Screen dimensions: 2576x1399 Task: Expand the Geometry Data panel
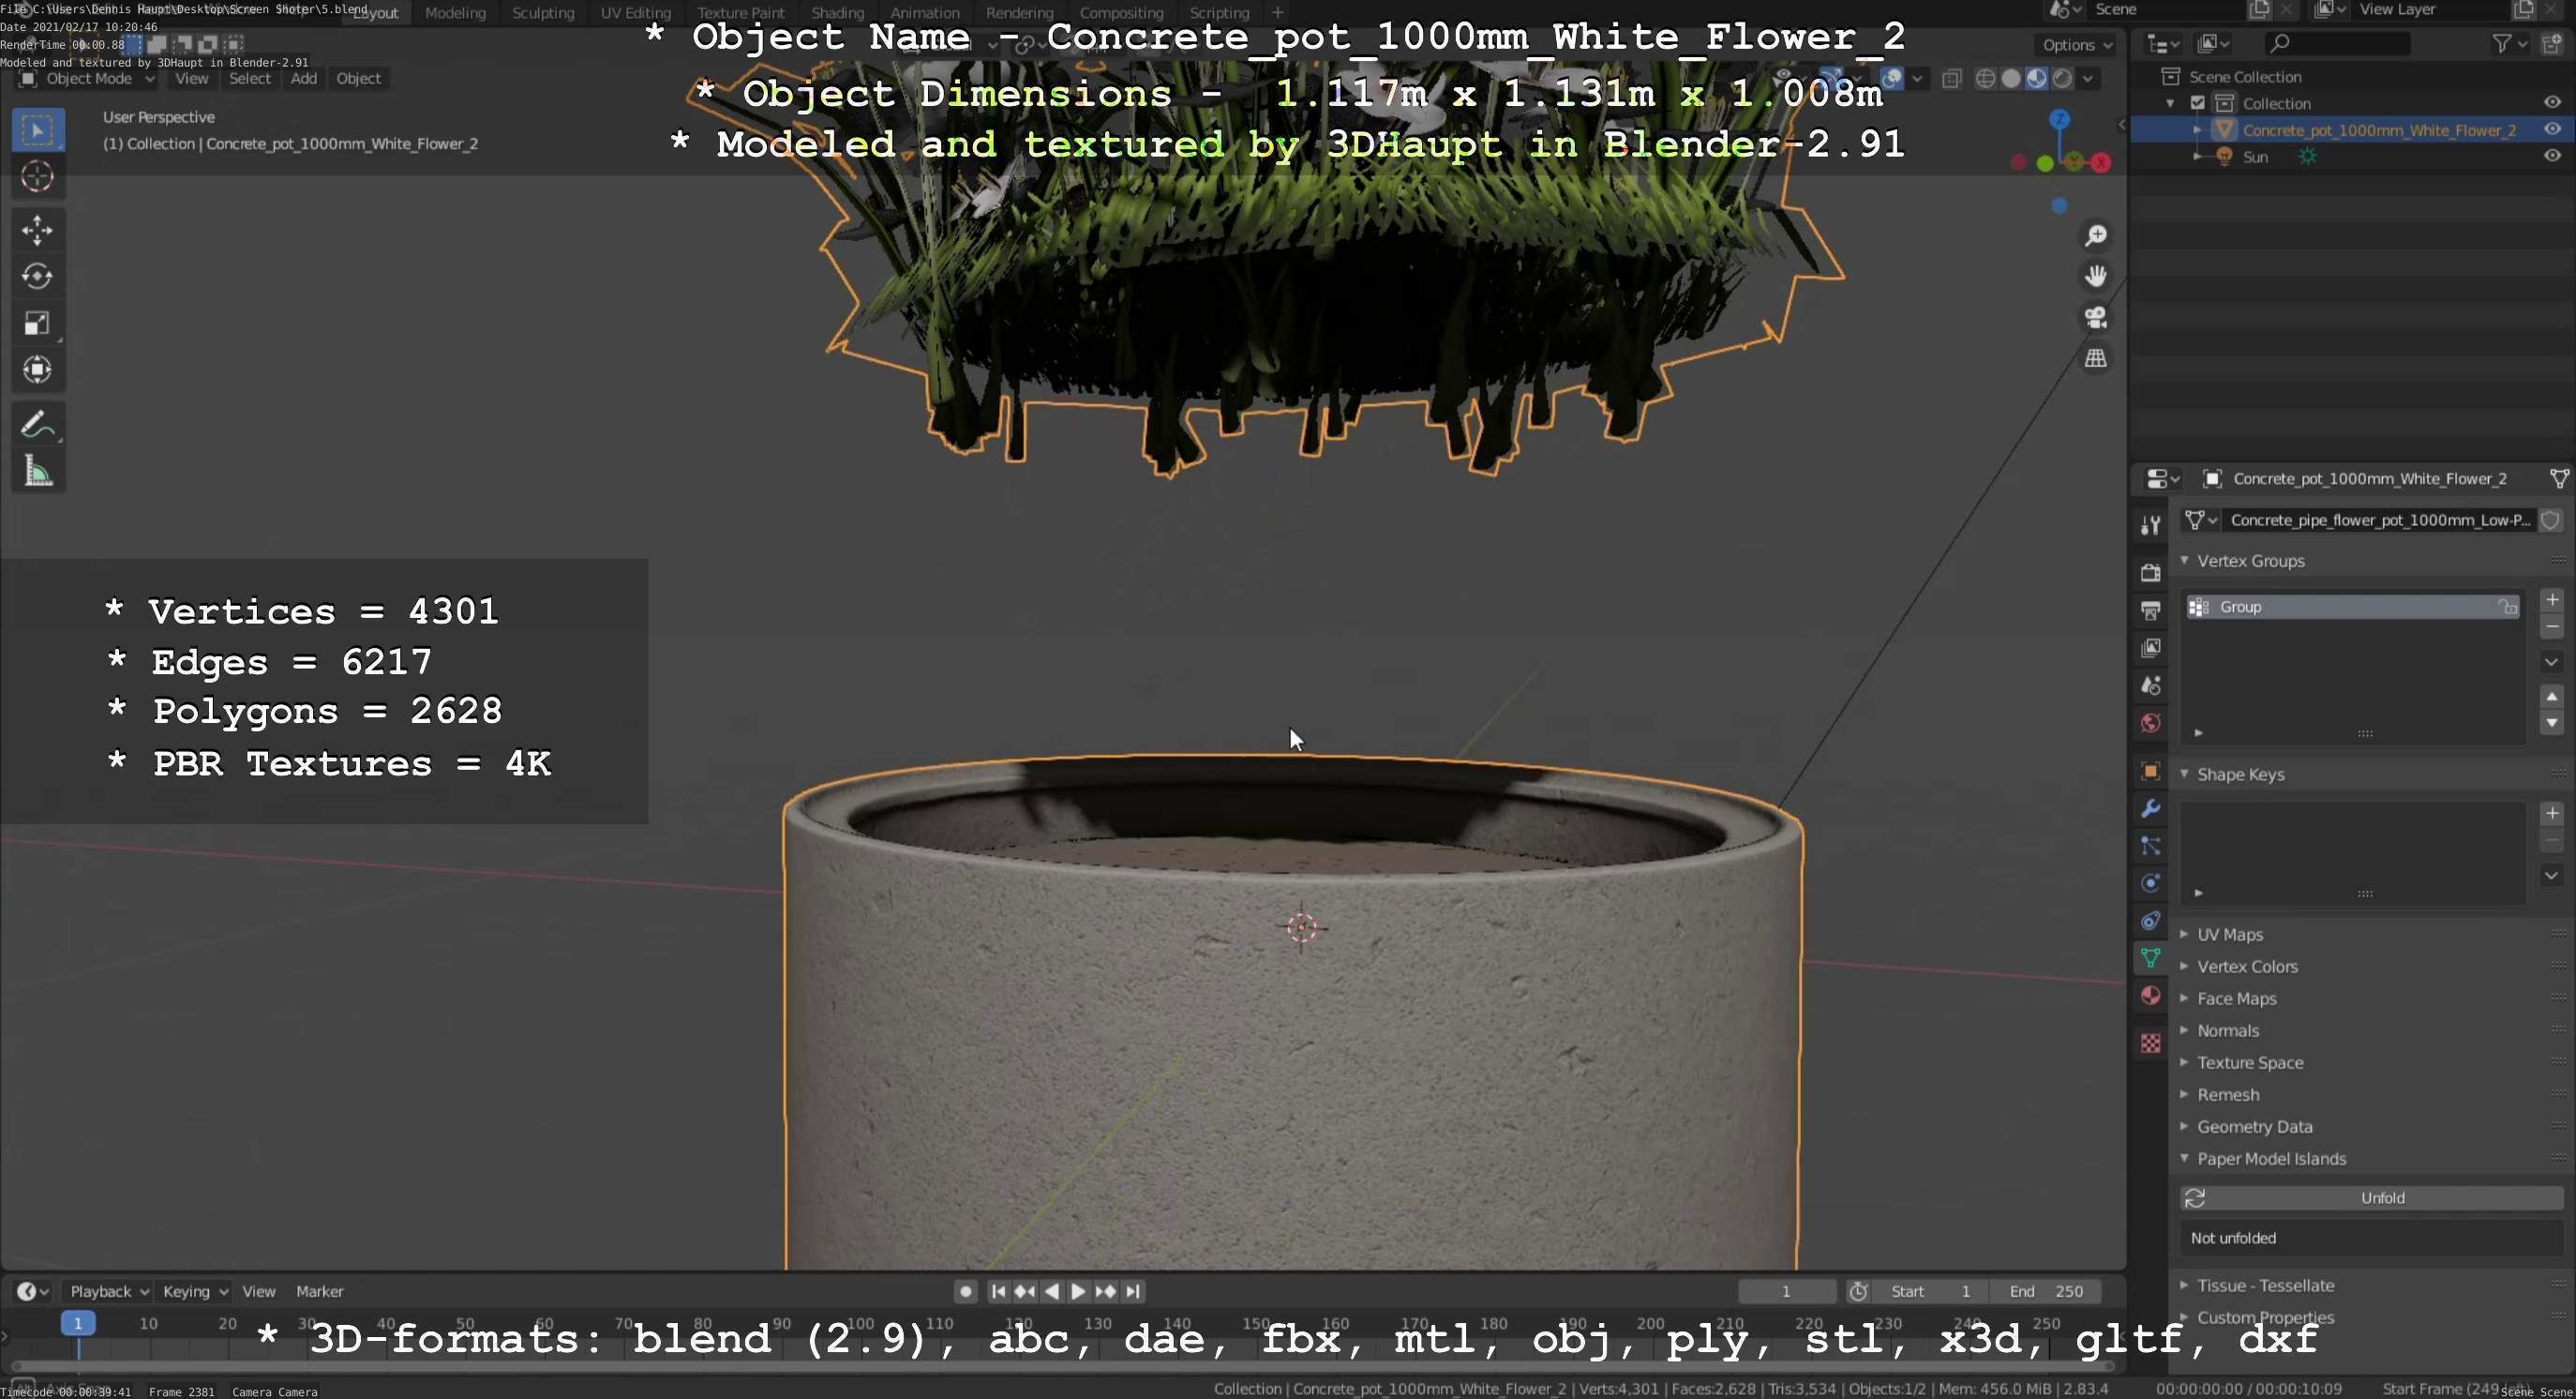click(2185, 1126)
